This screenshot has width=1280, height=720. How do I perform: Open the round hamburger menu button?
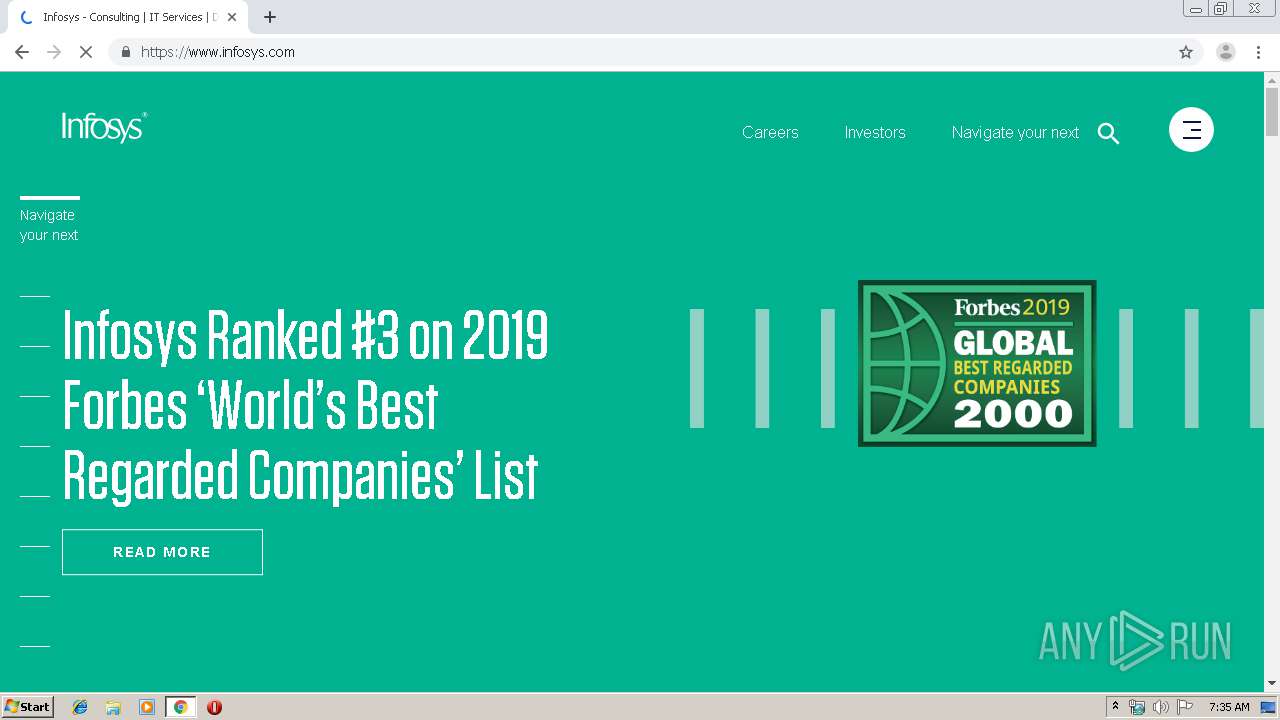click(1191, 129)
